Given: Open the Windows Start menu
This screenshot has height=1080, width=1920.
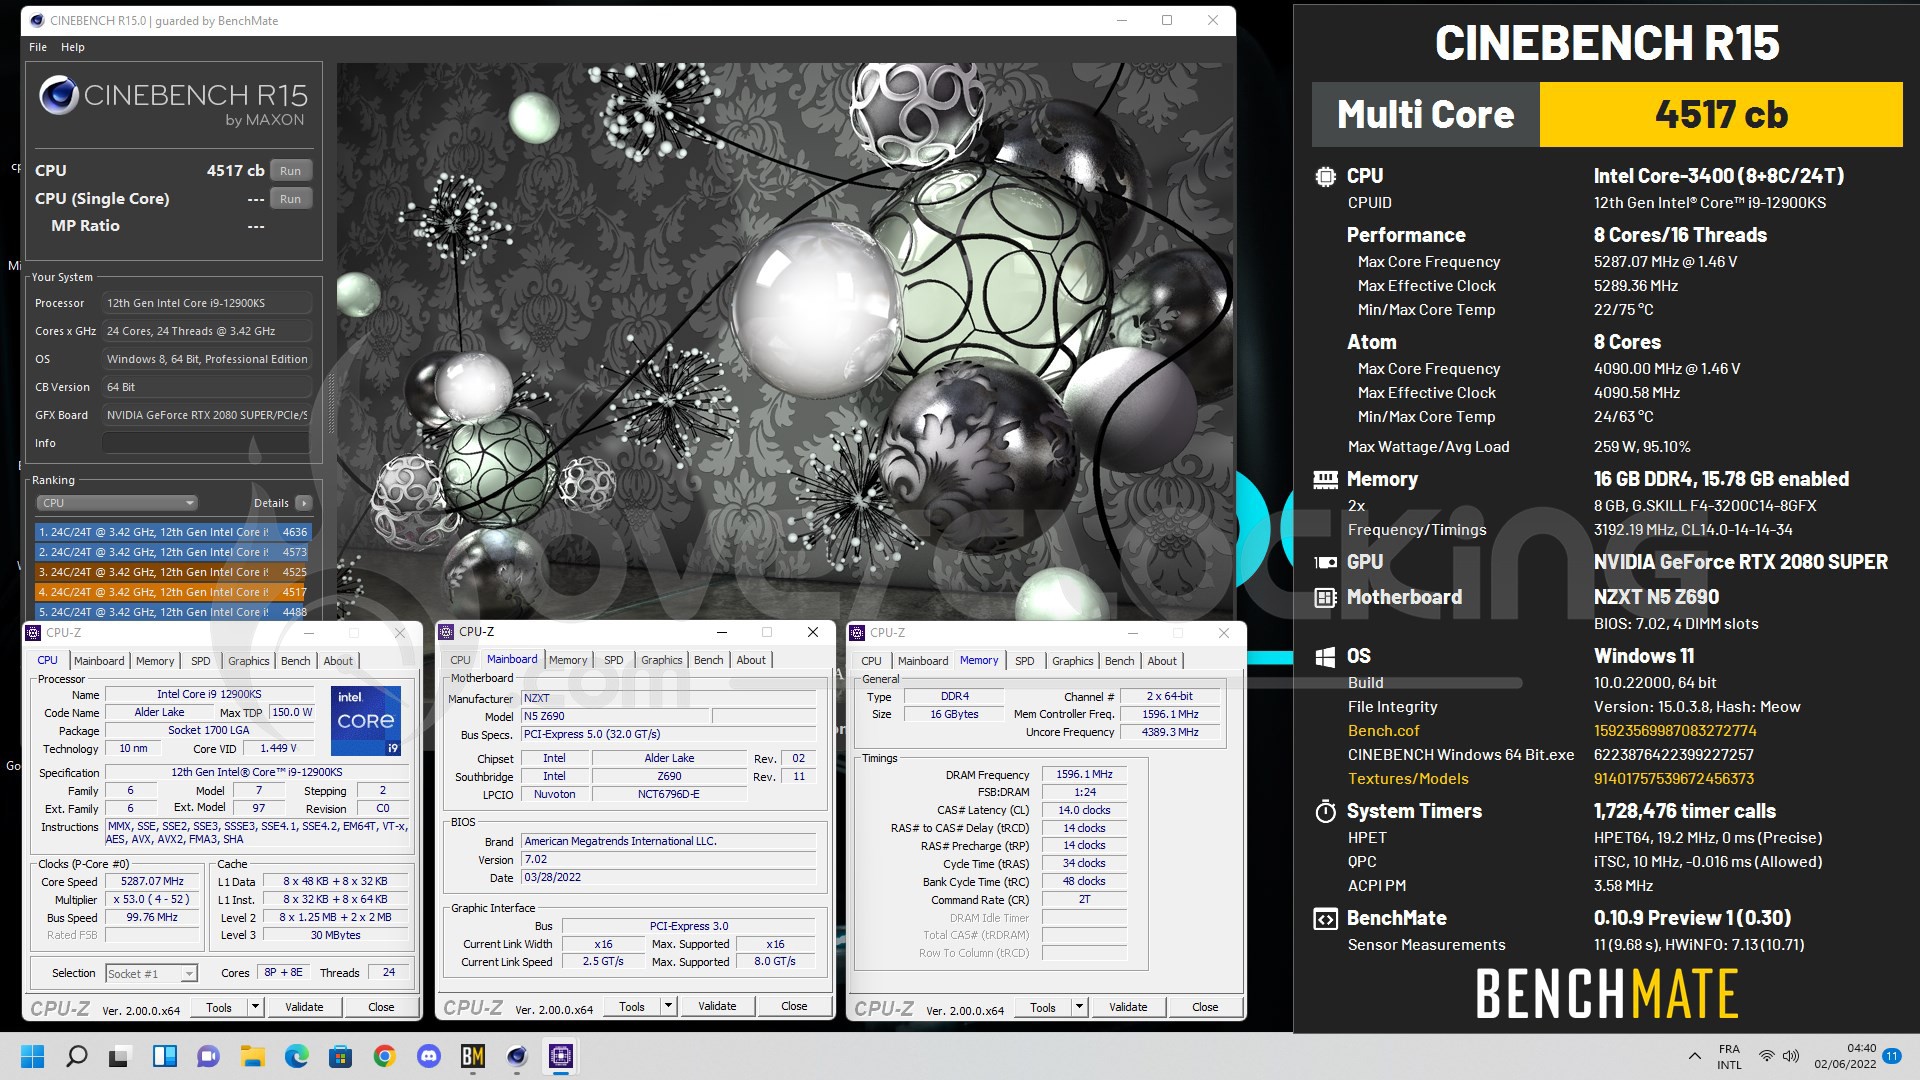Looking at the screenshot, I should coord(33,1056).
